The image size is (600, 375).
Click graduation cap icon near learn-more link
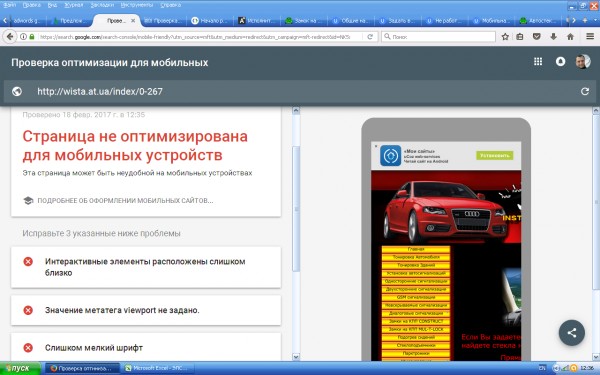point(28,201)
